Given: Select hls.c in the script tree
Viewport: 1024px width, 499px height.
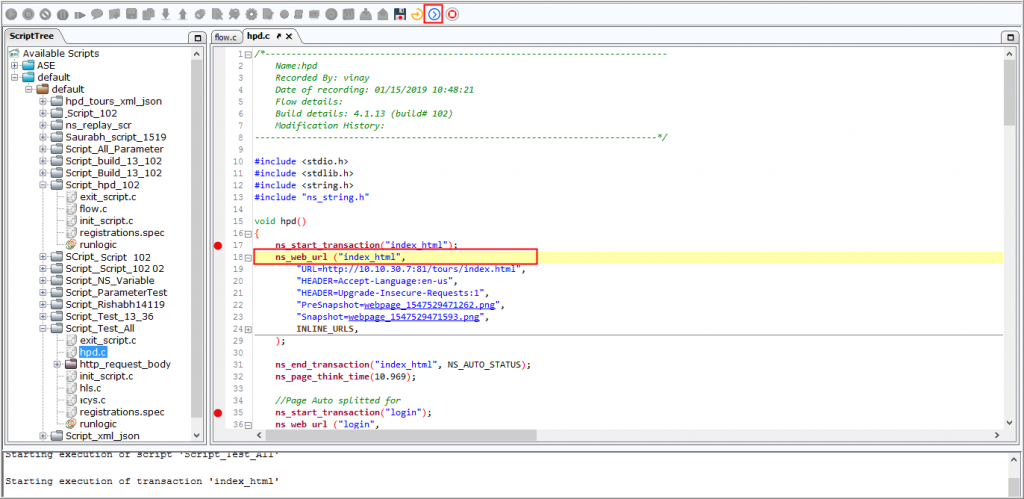Looking at the screenshot, I should (x=90, y=388).
